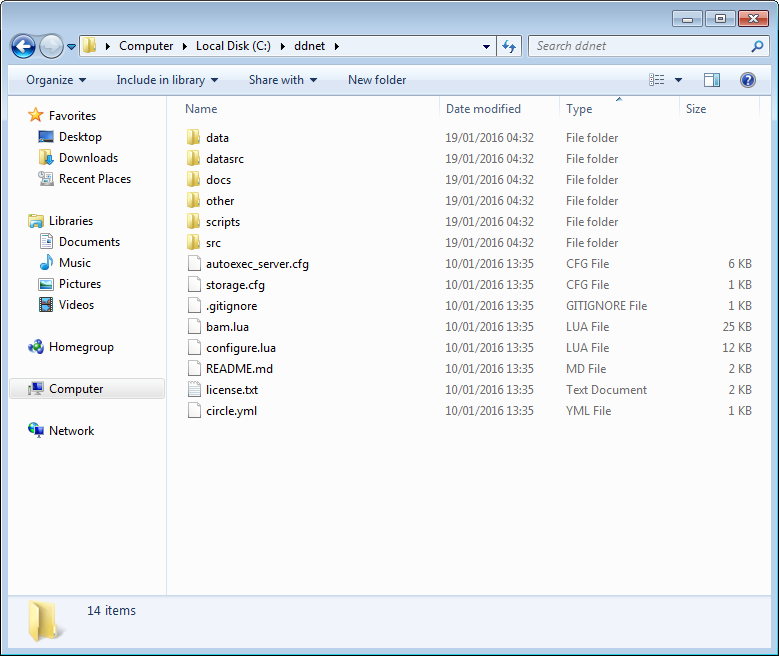
Task: Click the Change your view icon
Action: [657, 80]
